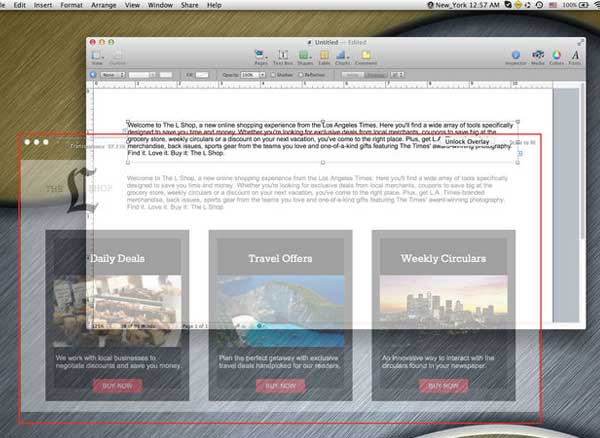Click the Time Machine menu bar icon
Viewport: 600px width, 438px height.
[x=539, y=5]
